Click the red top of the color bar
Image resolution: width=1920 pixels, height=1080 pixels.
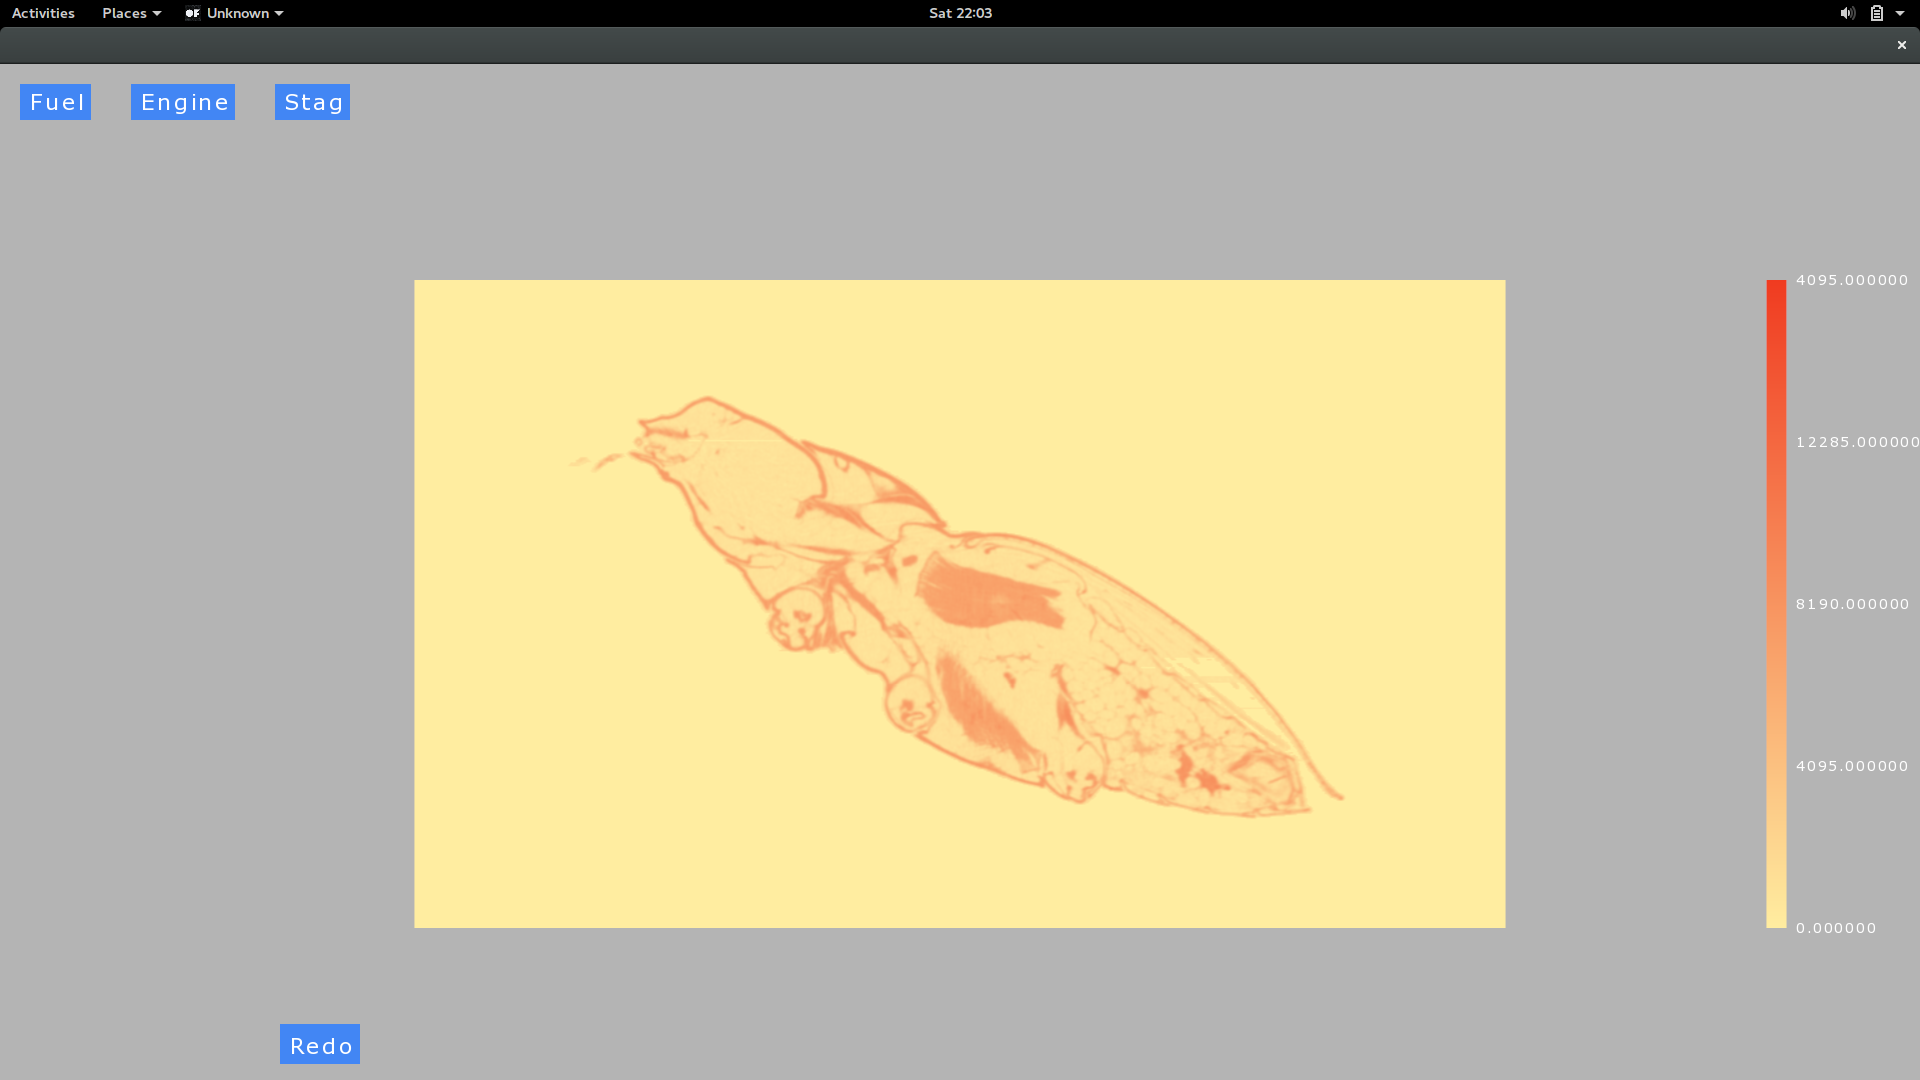[1776, 290]
